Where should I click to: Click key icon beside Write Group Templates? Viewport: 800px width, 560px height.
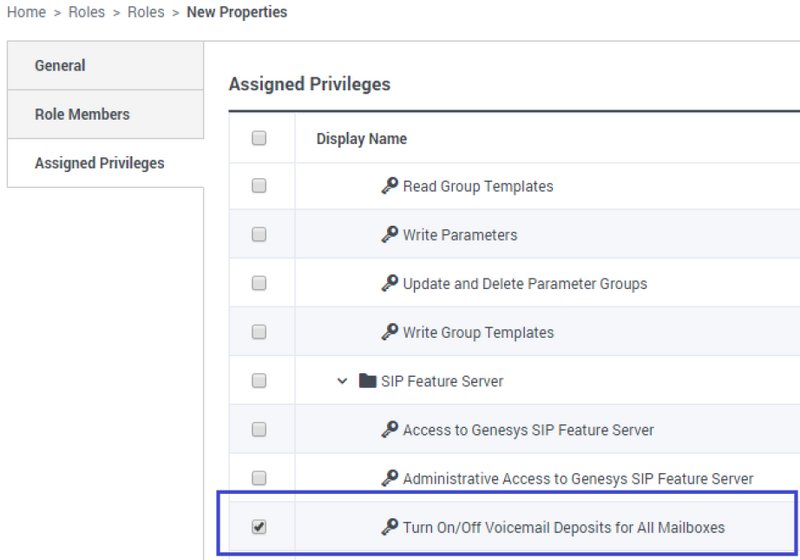tap(390, 332)
